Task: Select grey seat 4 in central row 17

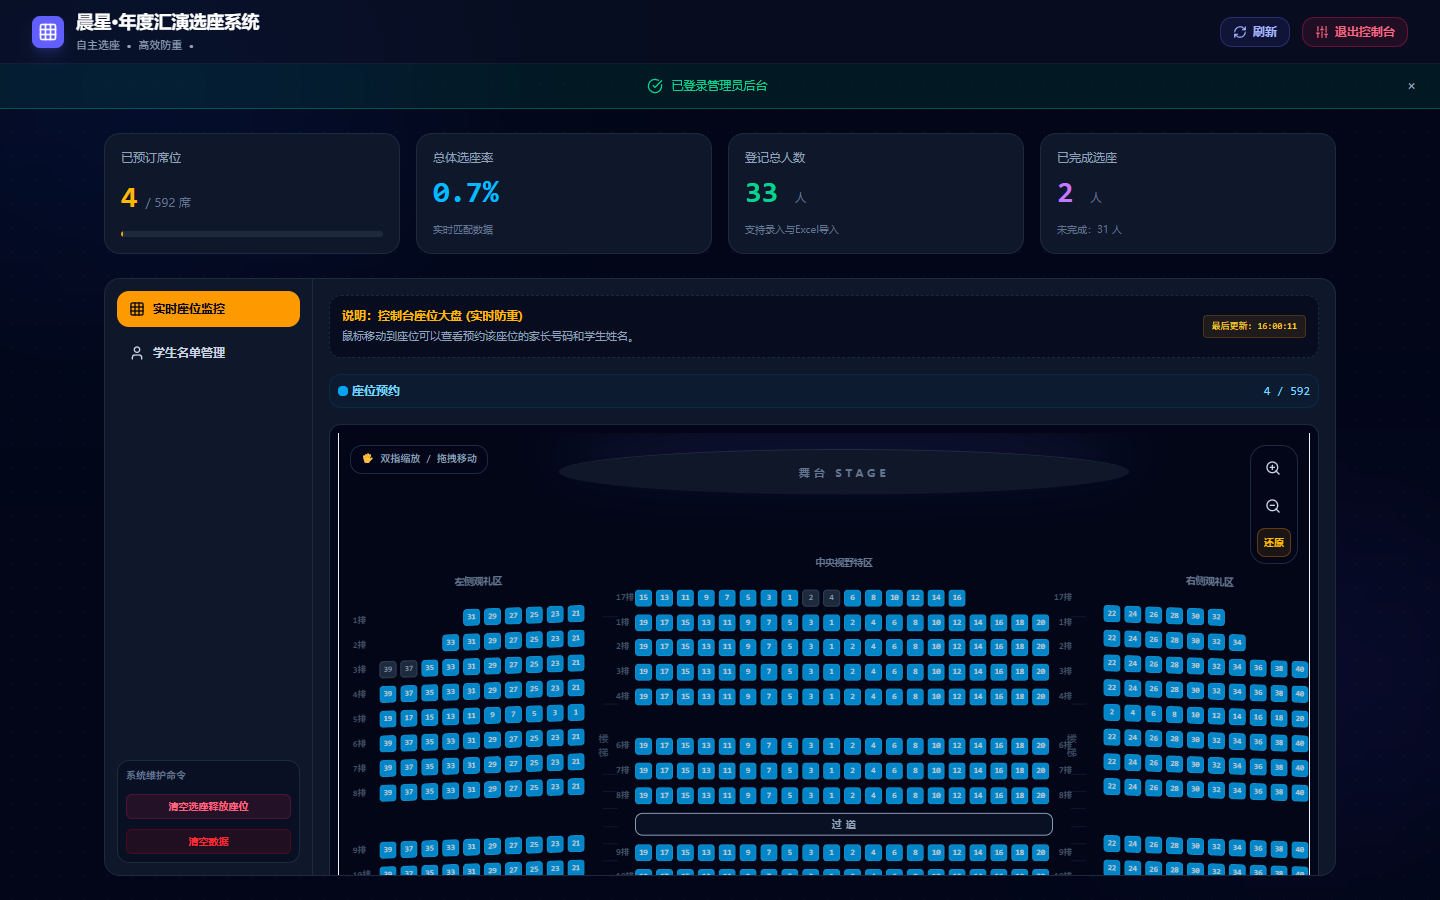Action: pos(832,598)
